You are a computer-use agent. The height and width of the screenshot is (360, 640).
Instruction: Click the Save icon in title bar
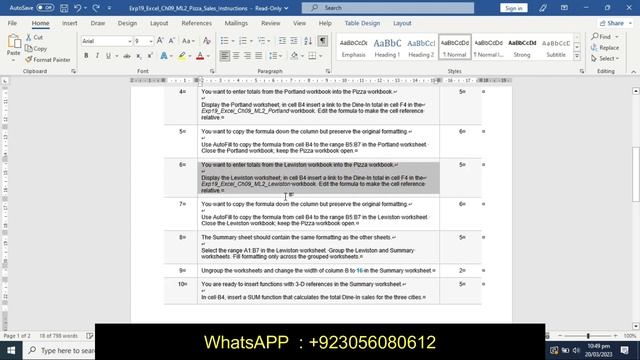(64, 8)
